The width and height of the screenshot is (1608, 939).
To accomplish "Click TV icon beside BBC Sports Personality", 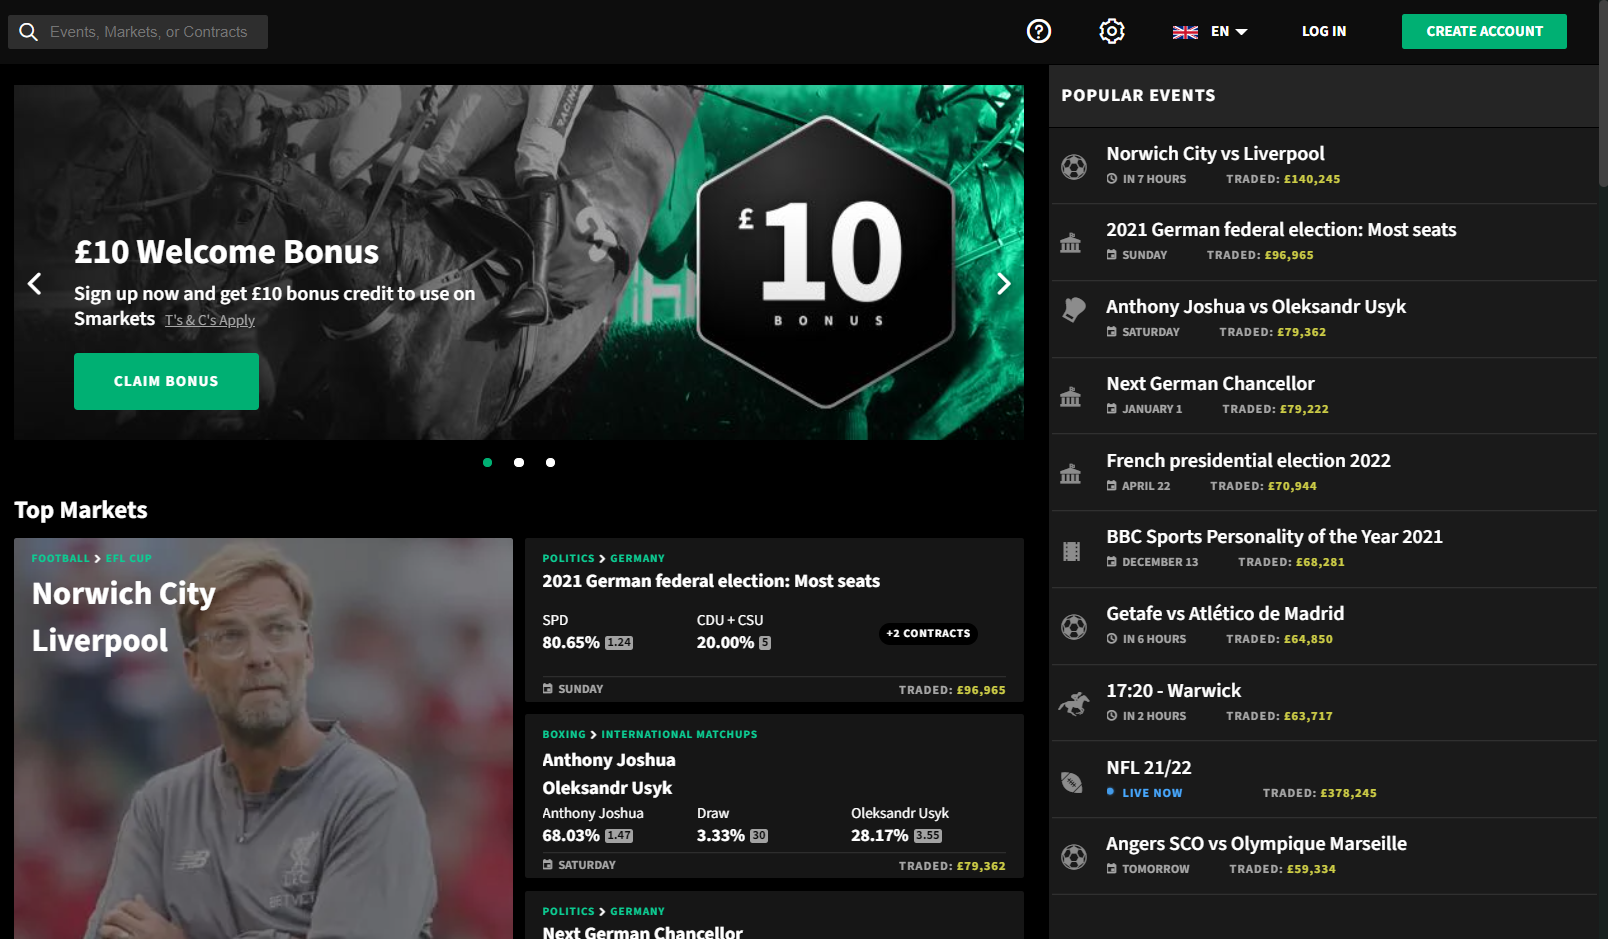I will click(1072, 551).
